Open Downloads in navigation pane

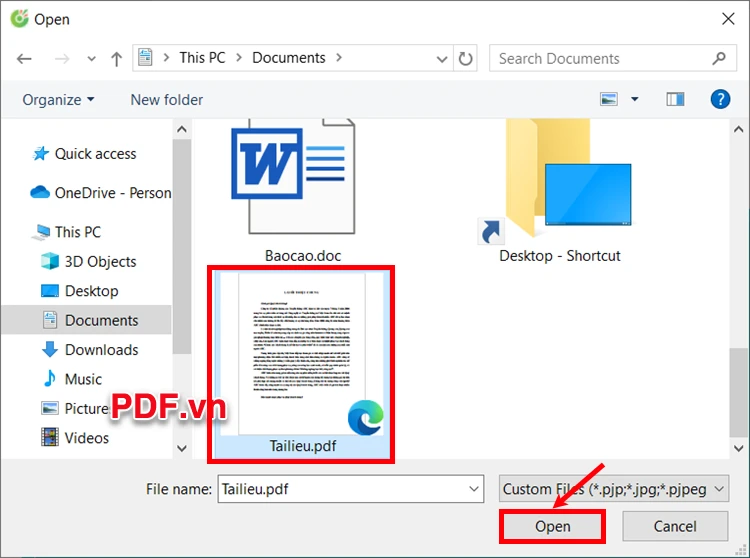pyautogui.click(x=101, y=350)
